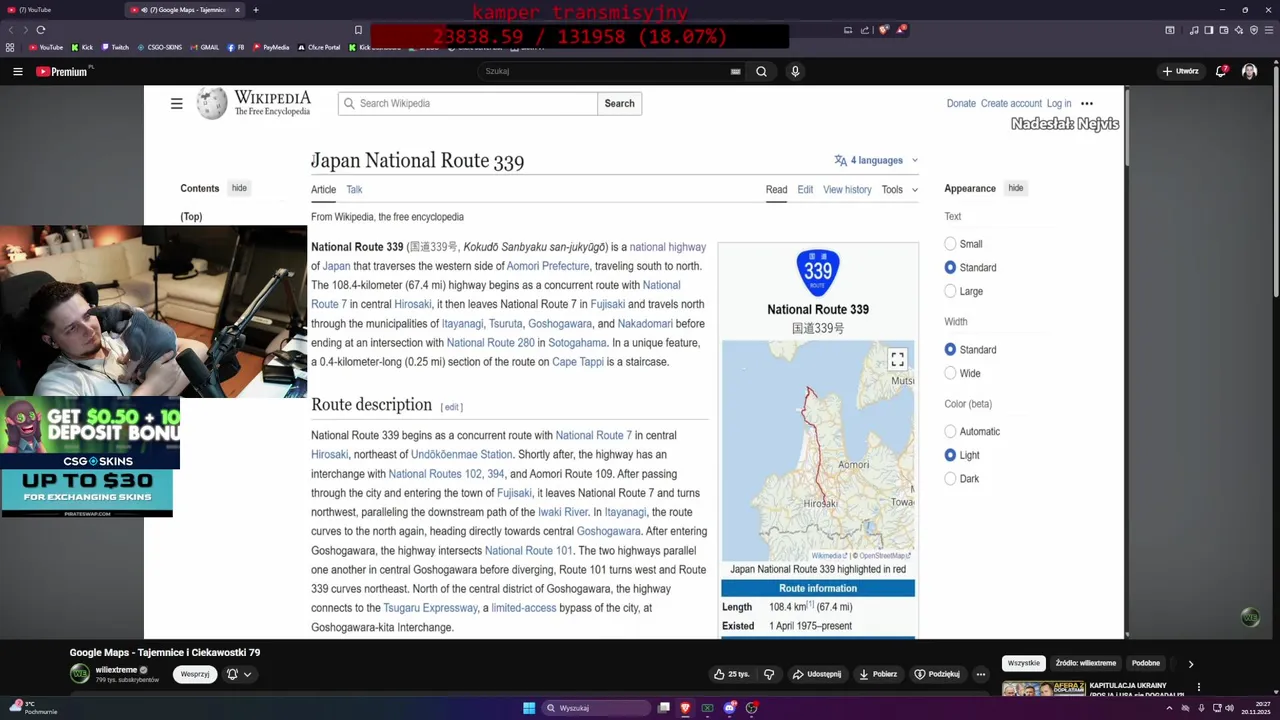1280x720 pixels.
Task: Open Brave Rewards triangle icon
Action: pyautogui.click(x=900, y=30)
